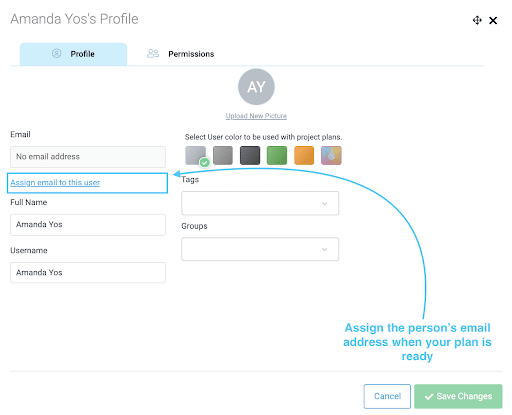Open the custom rainbow color picker swatch
The image size is (512, 415).
click(331, 155)
